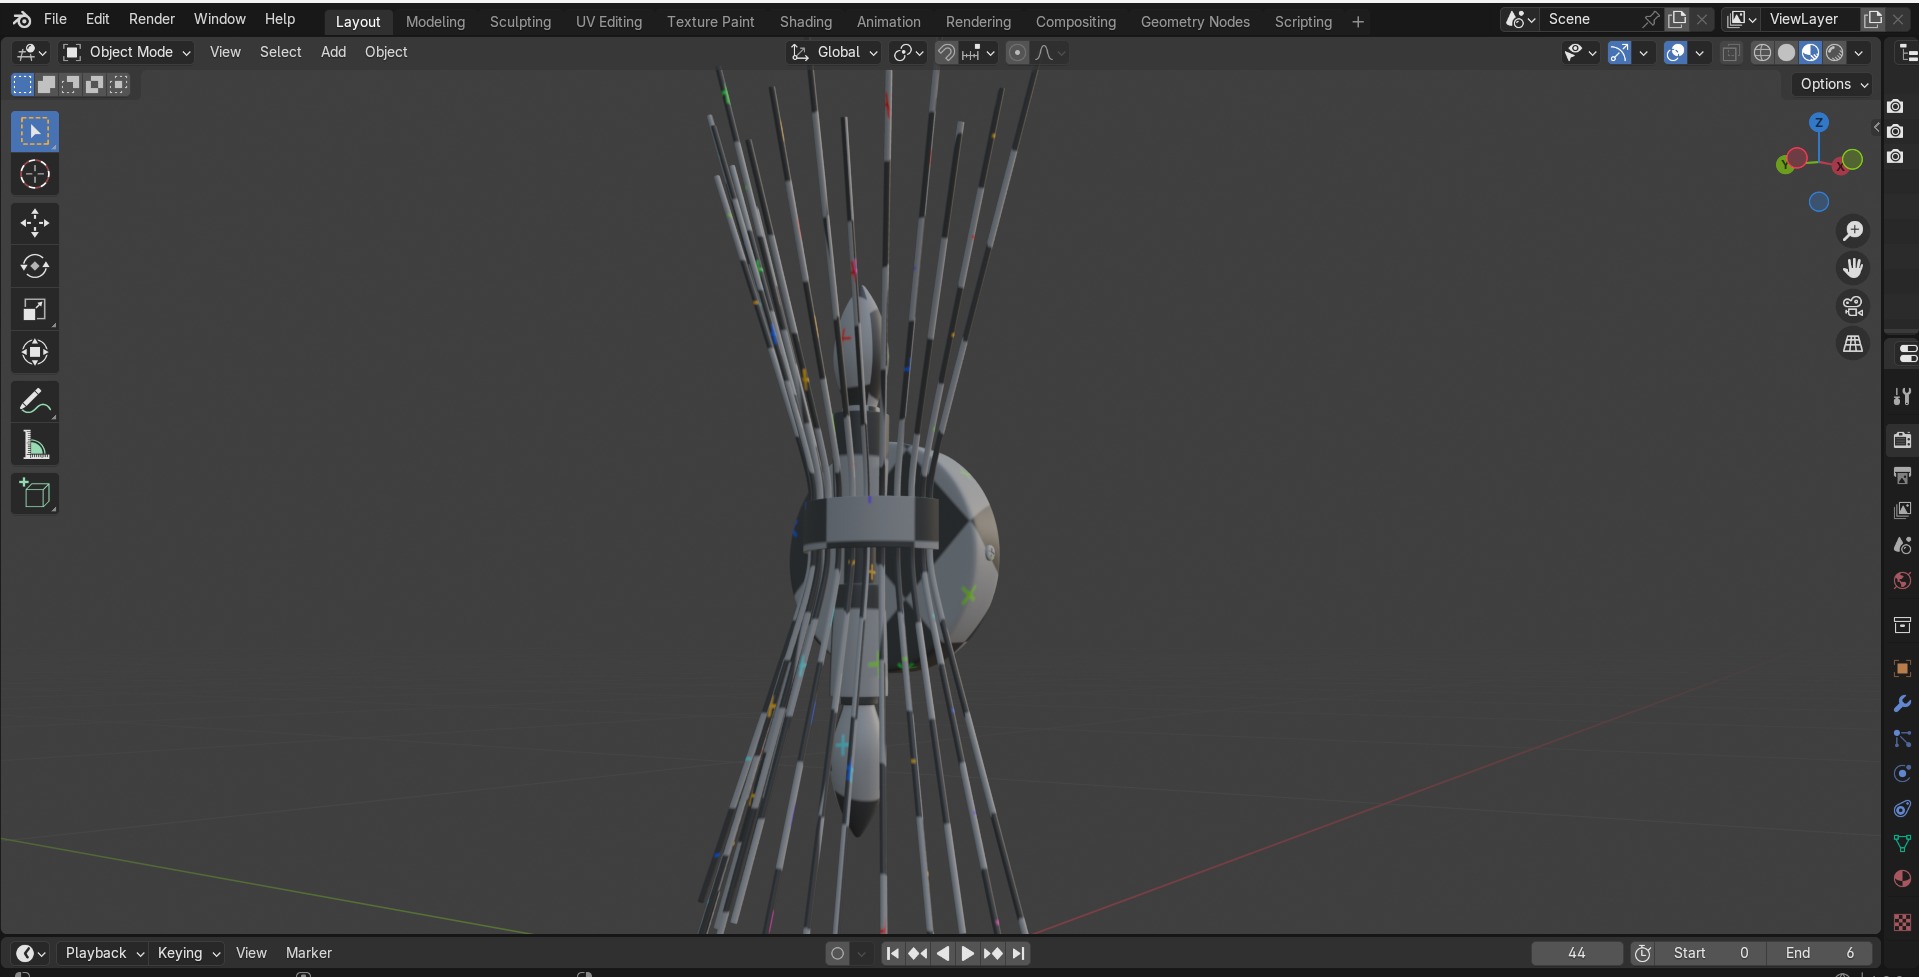The width and height of the screenshot is (1919, 977).
Task: Click the current frame field showing 44
Action: point(1577,953)
